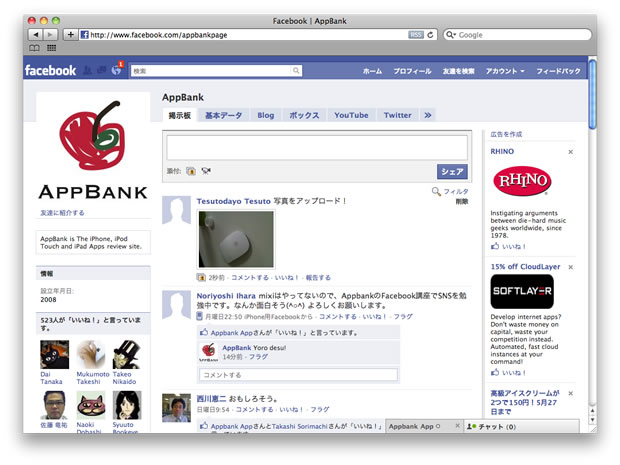Image resolution: width=620 pixels, height=465 pixels.
Task: Open the 15% off CloudLayer ad title
Action: point(525,267)
